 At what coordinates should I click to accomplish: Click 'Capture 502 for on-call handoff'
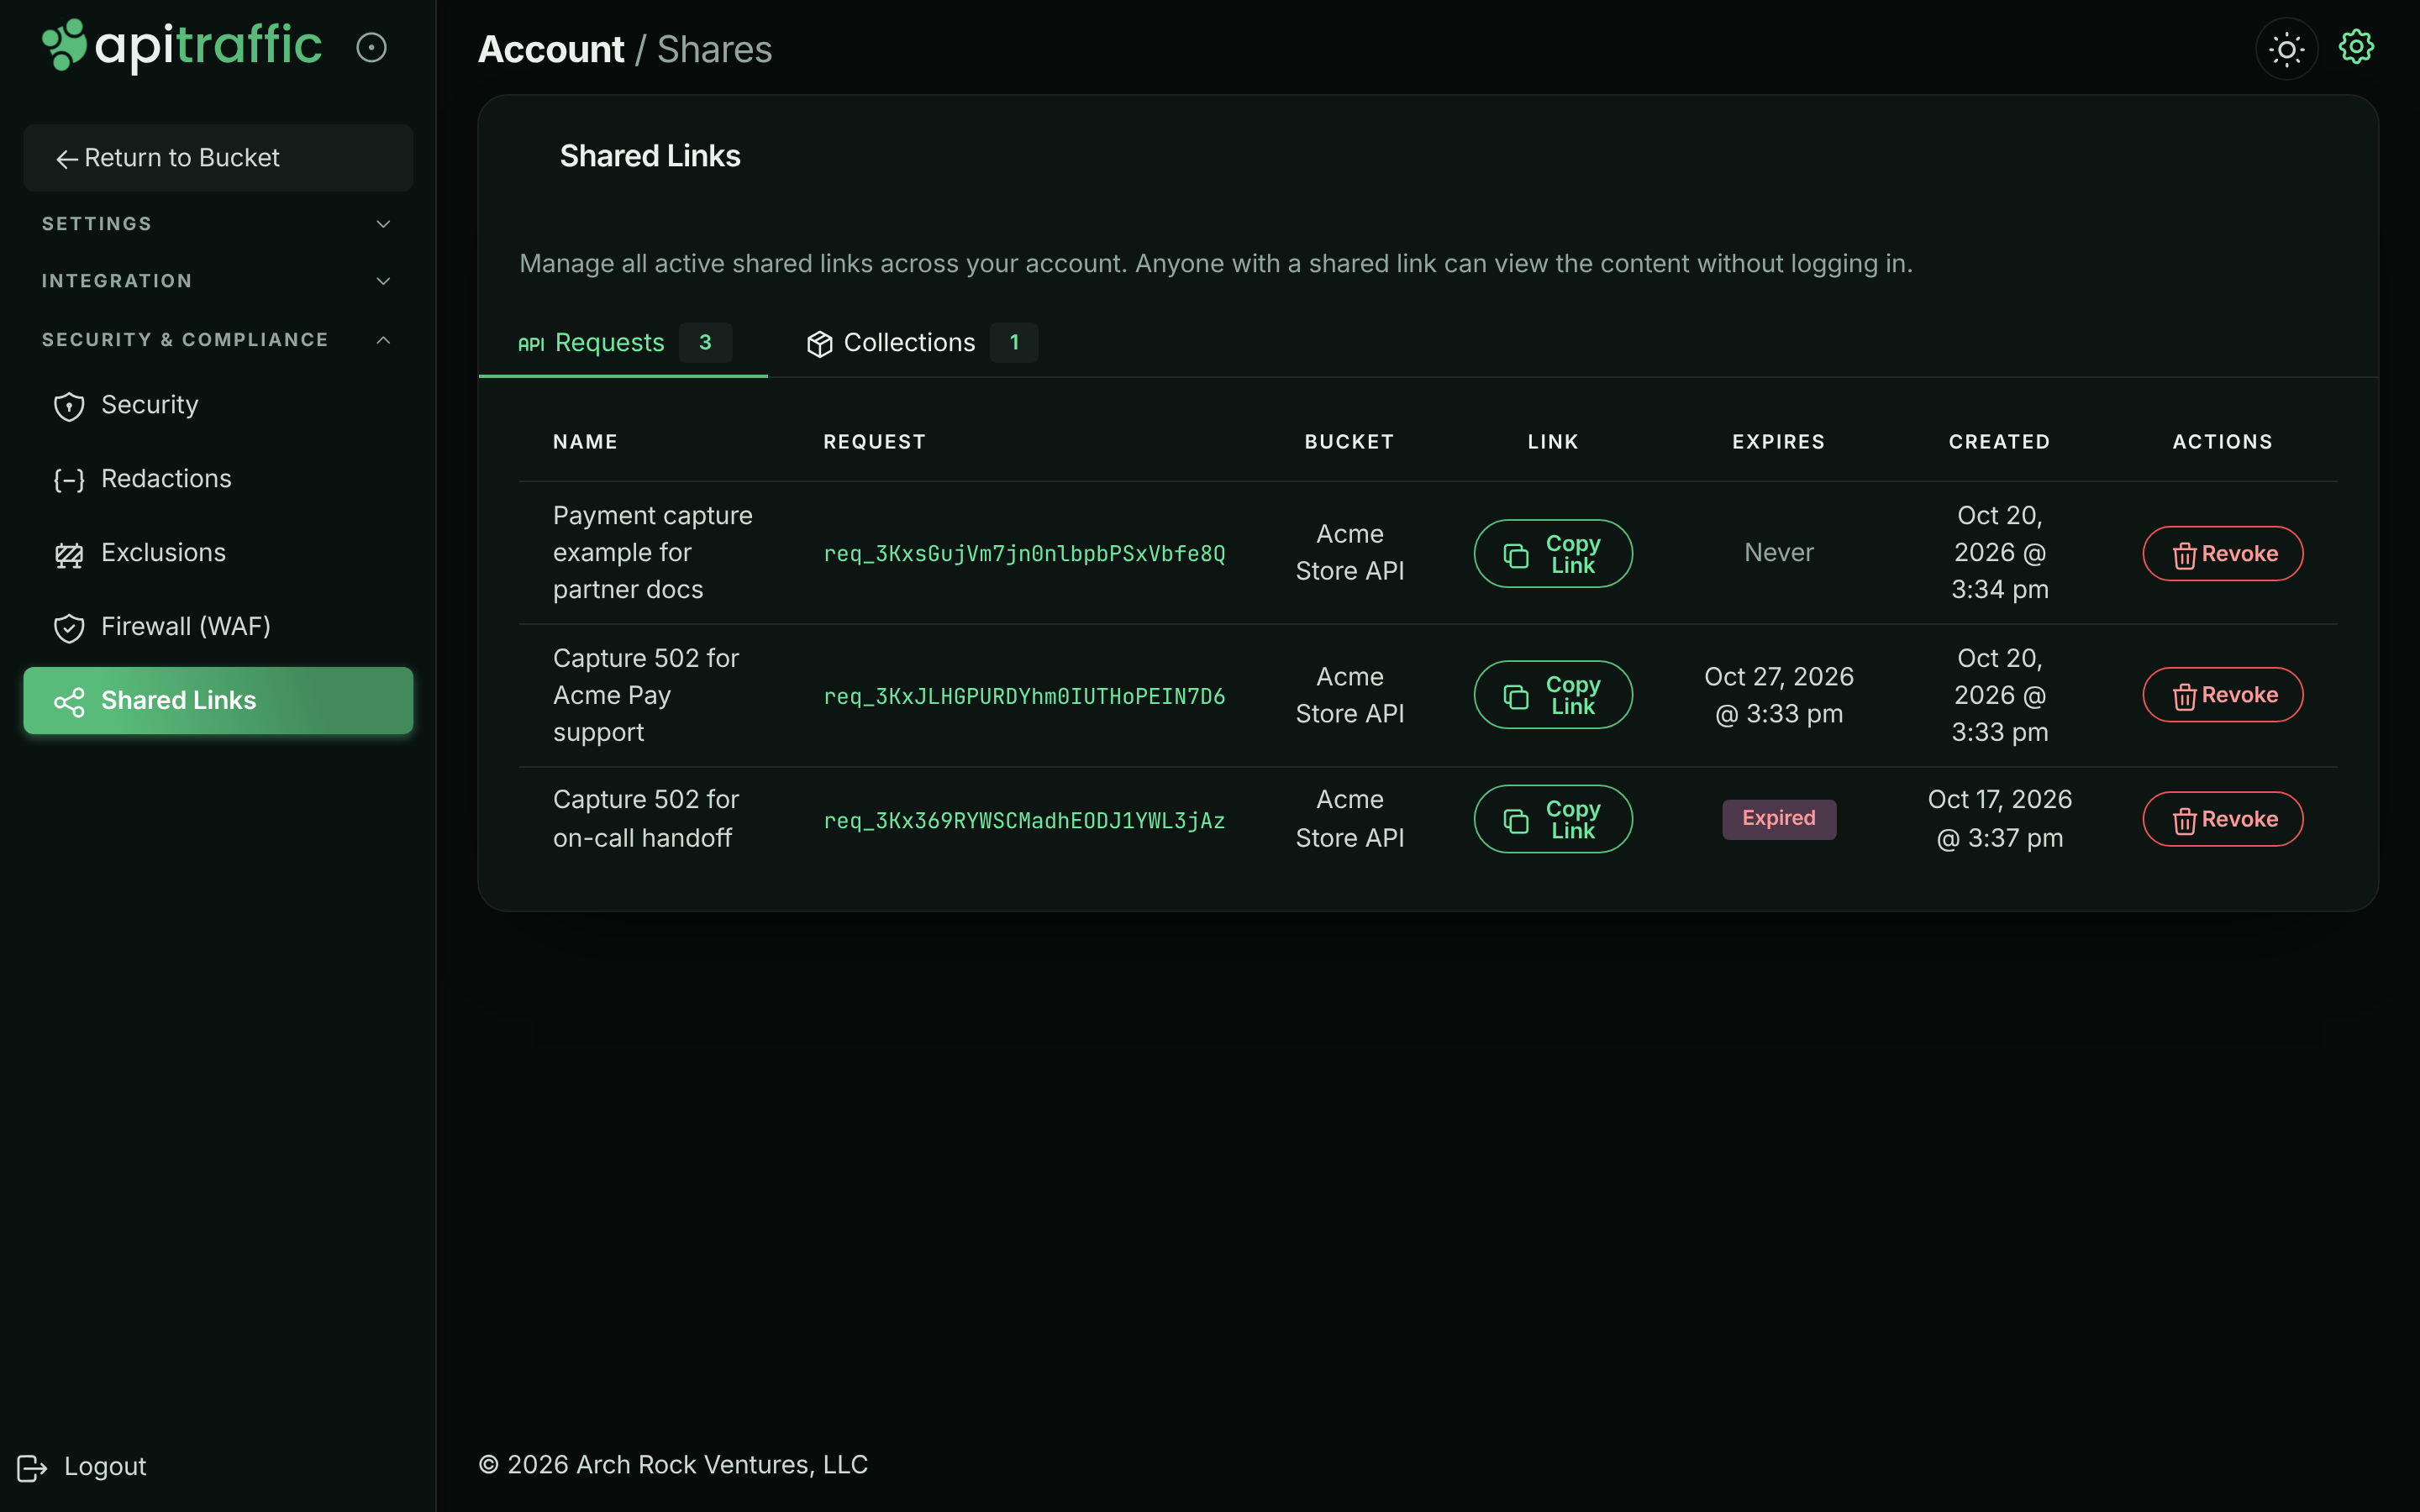[x=646, y=819]
